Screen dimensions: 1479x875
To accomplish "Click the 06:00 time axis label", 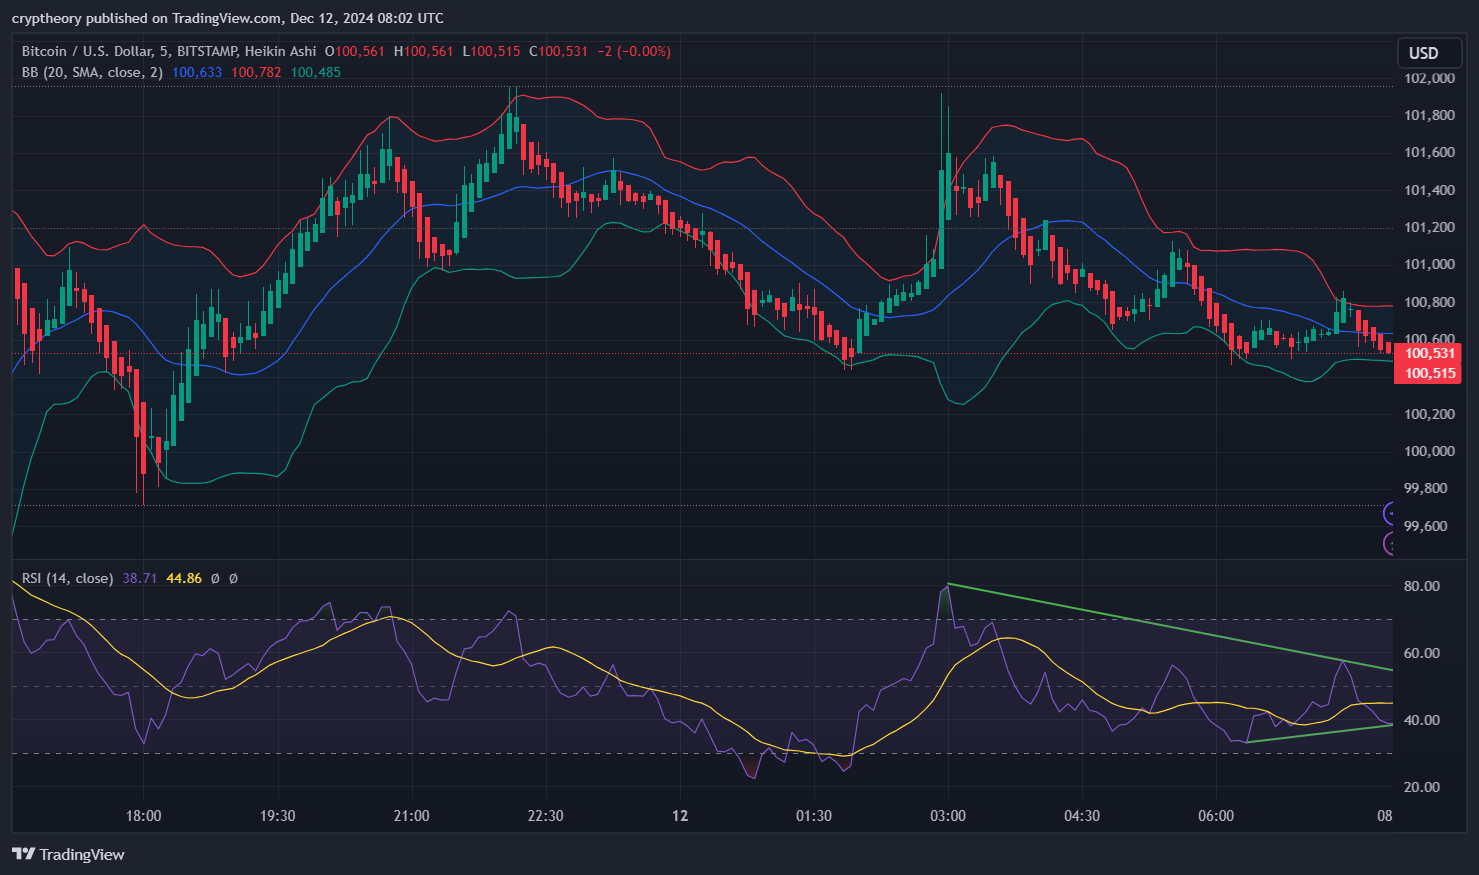I will point(1216,816).
